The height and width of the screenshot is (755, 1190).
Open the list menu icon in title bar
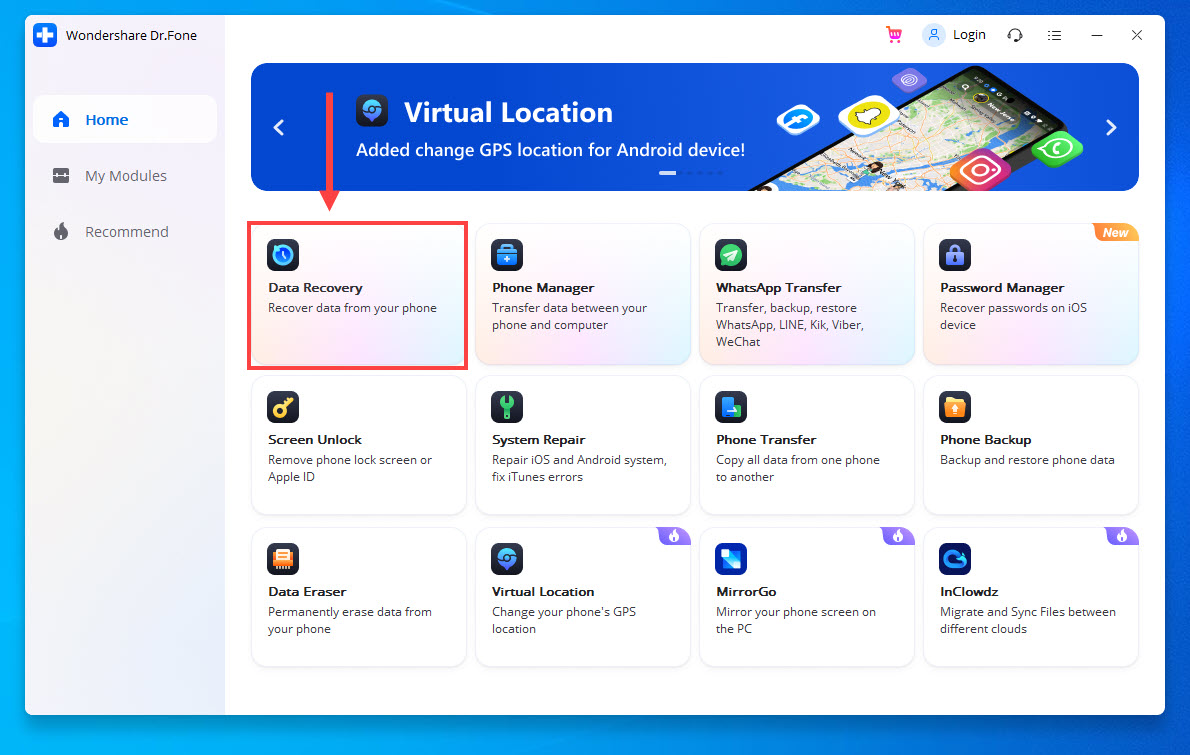pyautogui.click(x=1054, y=35)
